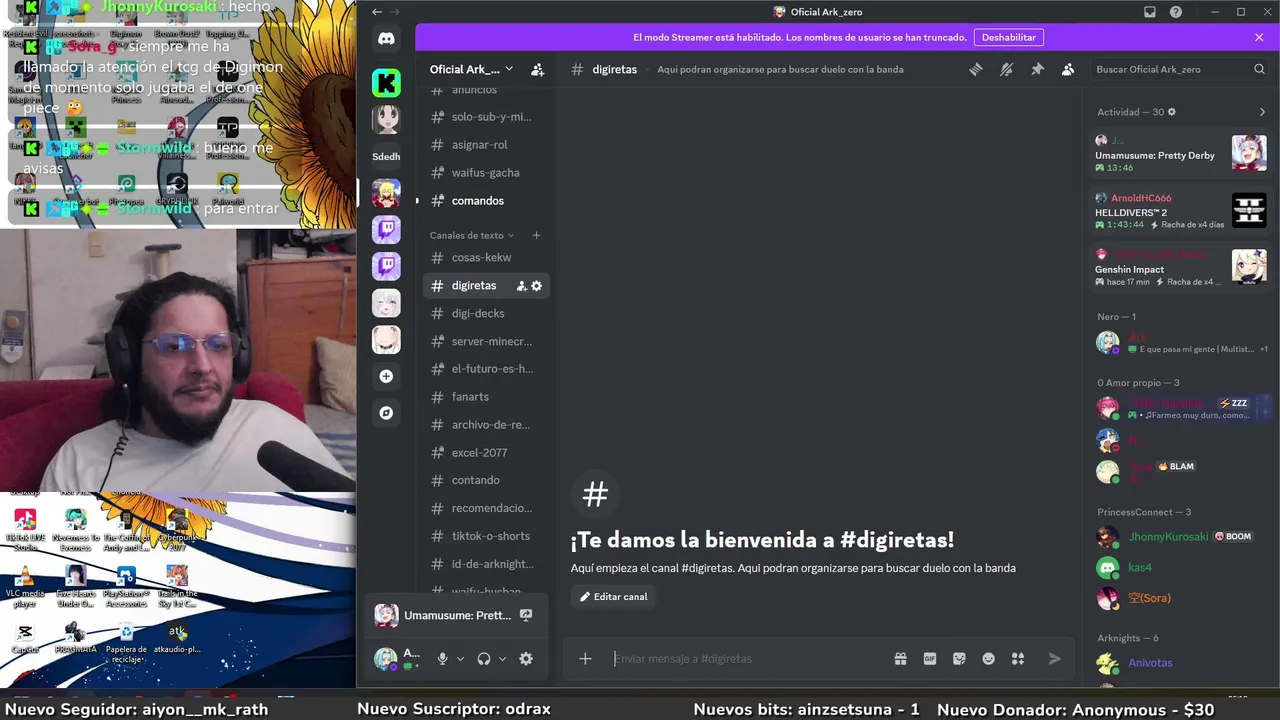Open the server-minecr... channel

click(x=486, y=342)
